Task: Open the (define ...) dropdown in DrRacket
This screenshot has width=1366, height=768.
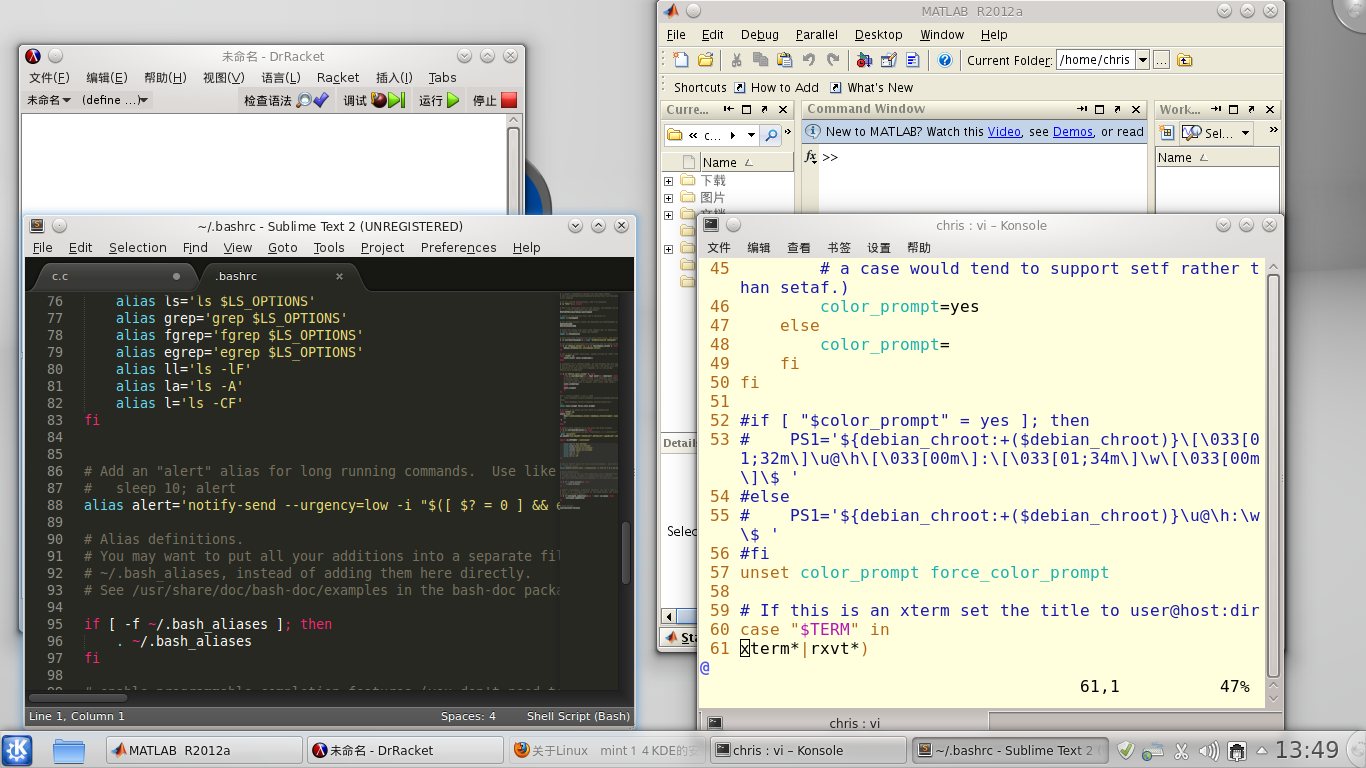Action: pos(116,100)
